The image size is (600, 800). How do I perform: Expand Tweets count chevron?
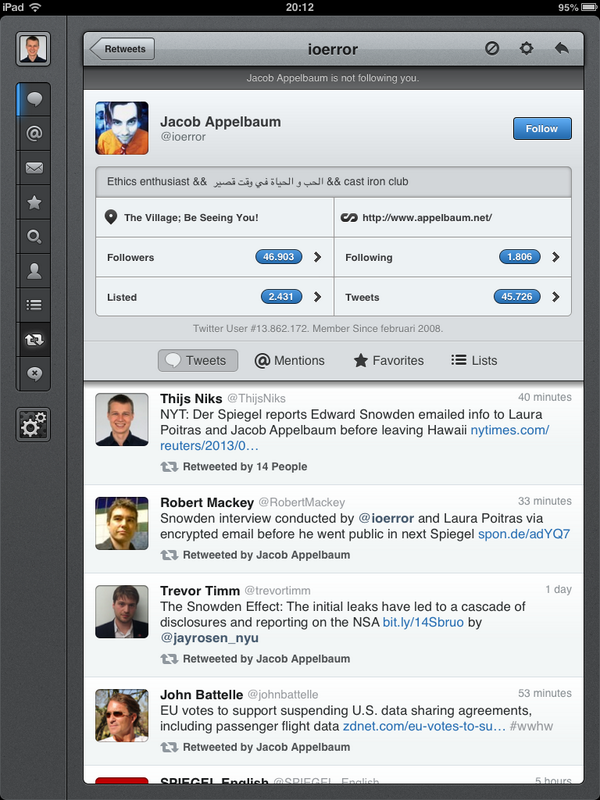pyautogui.click(x=556, y=297)
